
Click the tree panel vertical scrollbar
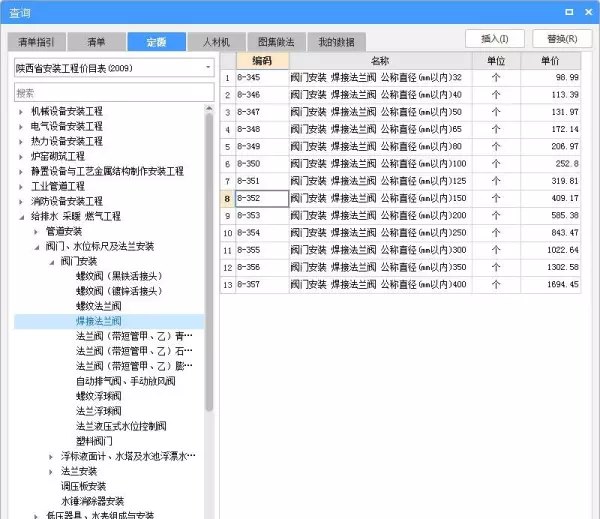[209, 262]
